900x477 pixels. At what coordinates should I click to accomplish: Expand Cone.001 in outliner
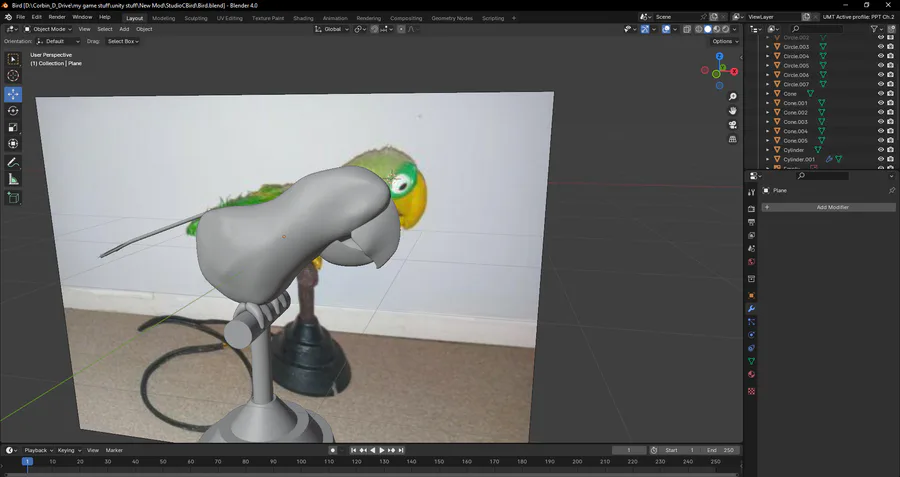coord(768,103)
